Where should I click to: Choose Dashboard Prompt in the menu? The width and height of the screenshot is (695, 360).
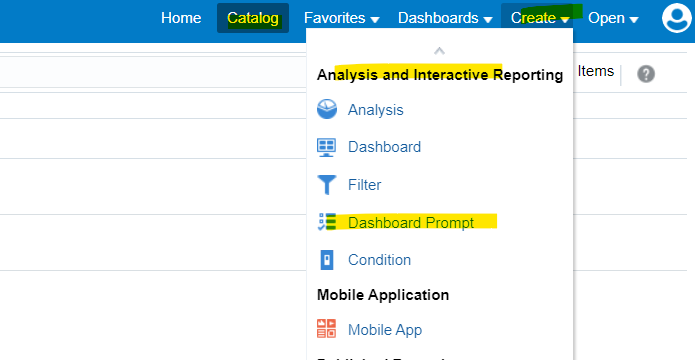click(x=411, y=223)
